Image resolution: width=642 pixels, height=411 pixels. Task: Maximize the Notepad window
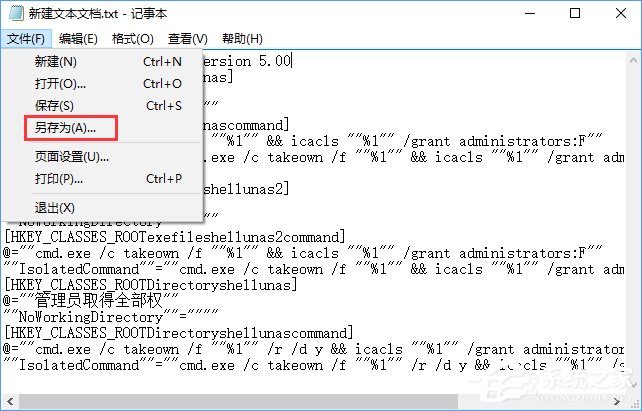click(x=575, y=14)
